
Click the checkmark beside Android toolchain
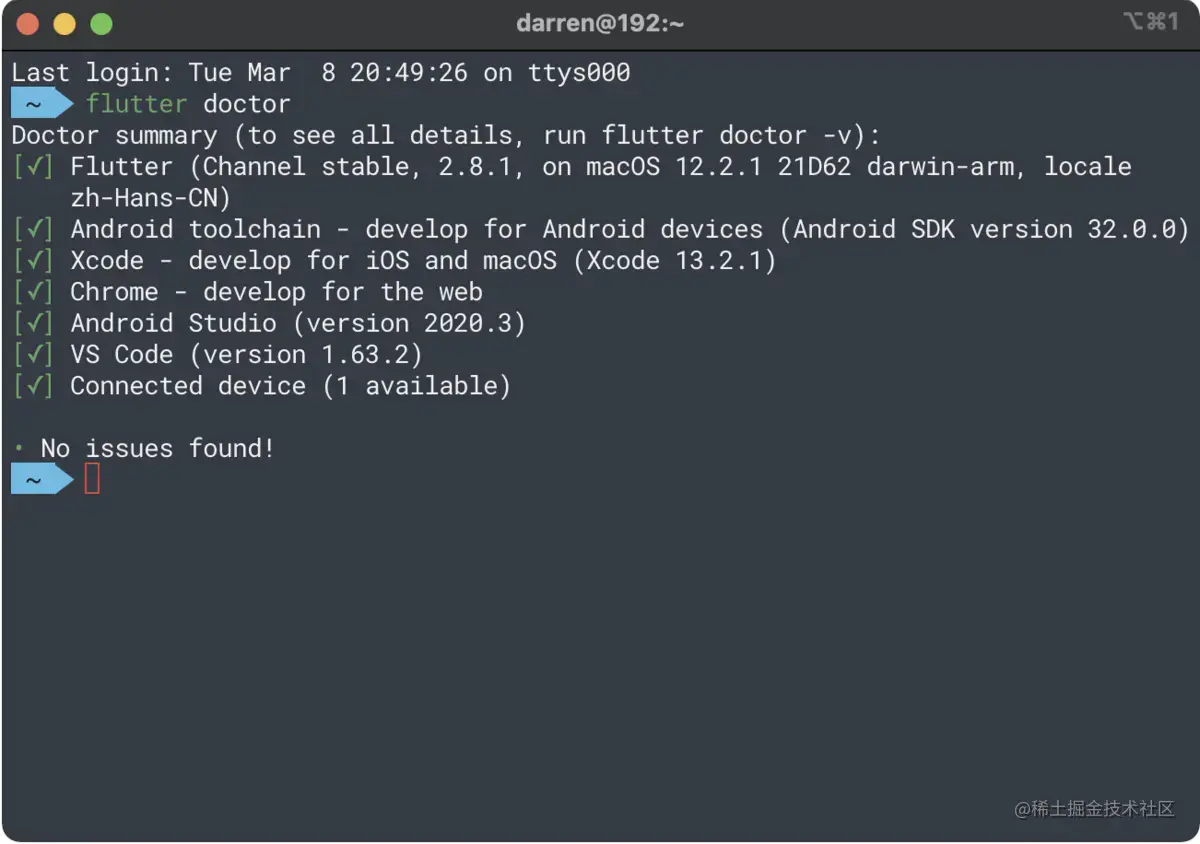point(33,230)
